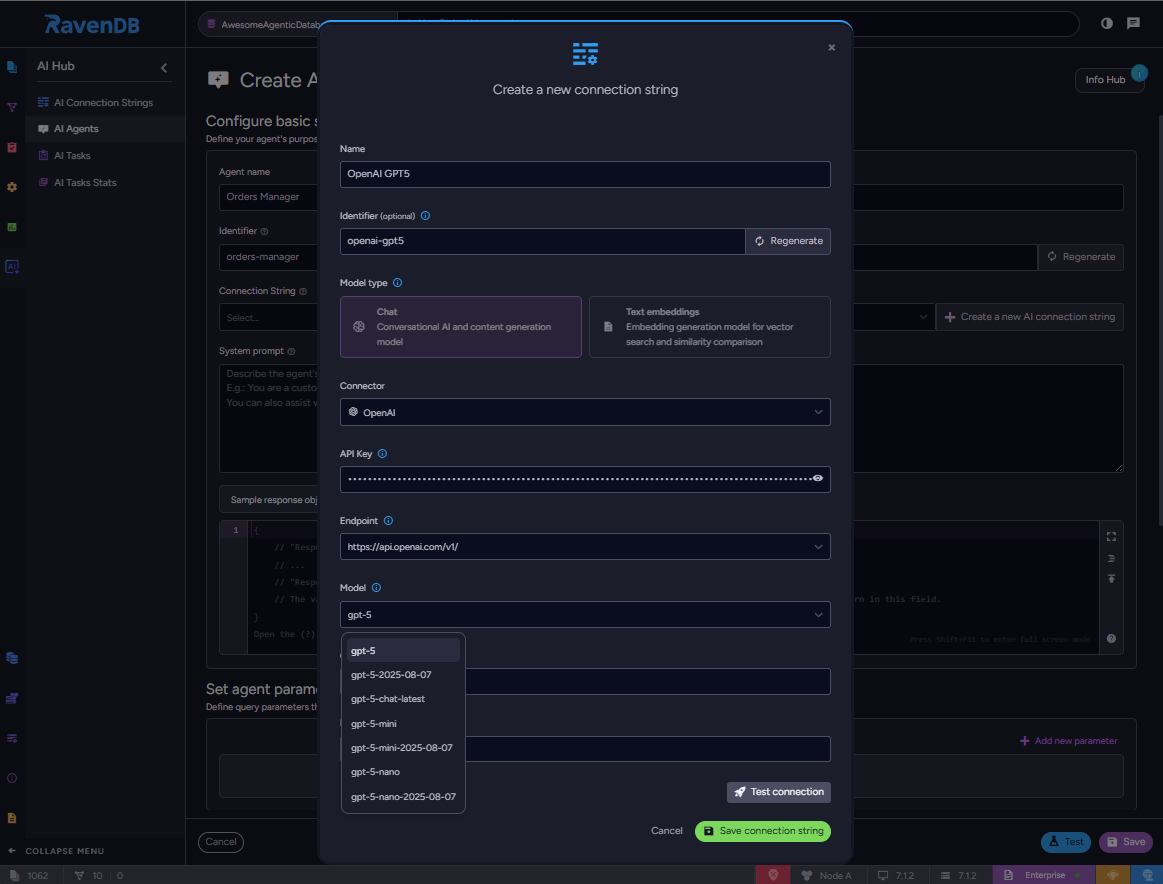Screen dimensions: 1163x884
Task: Choose gpt-5-nano-2025-08-07 from the model list
Action: coord(403,796)
